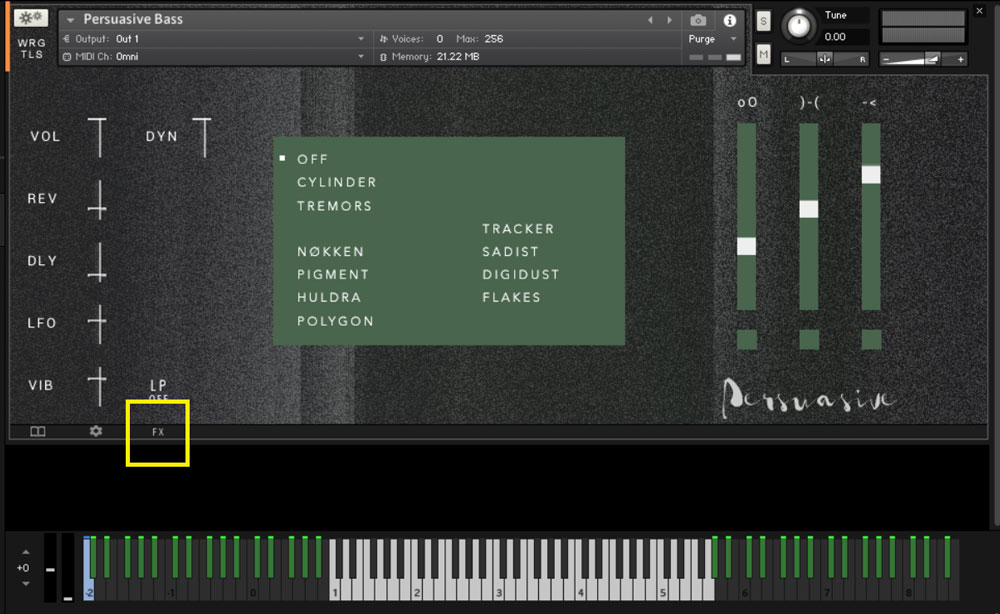1000x614 pixels.
Task: Select OFF in the effect list
Action: pyautogui.click(x=312, y=159)
